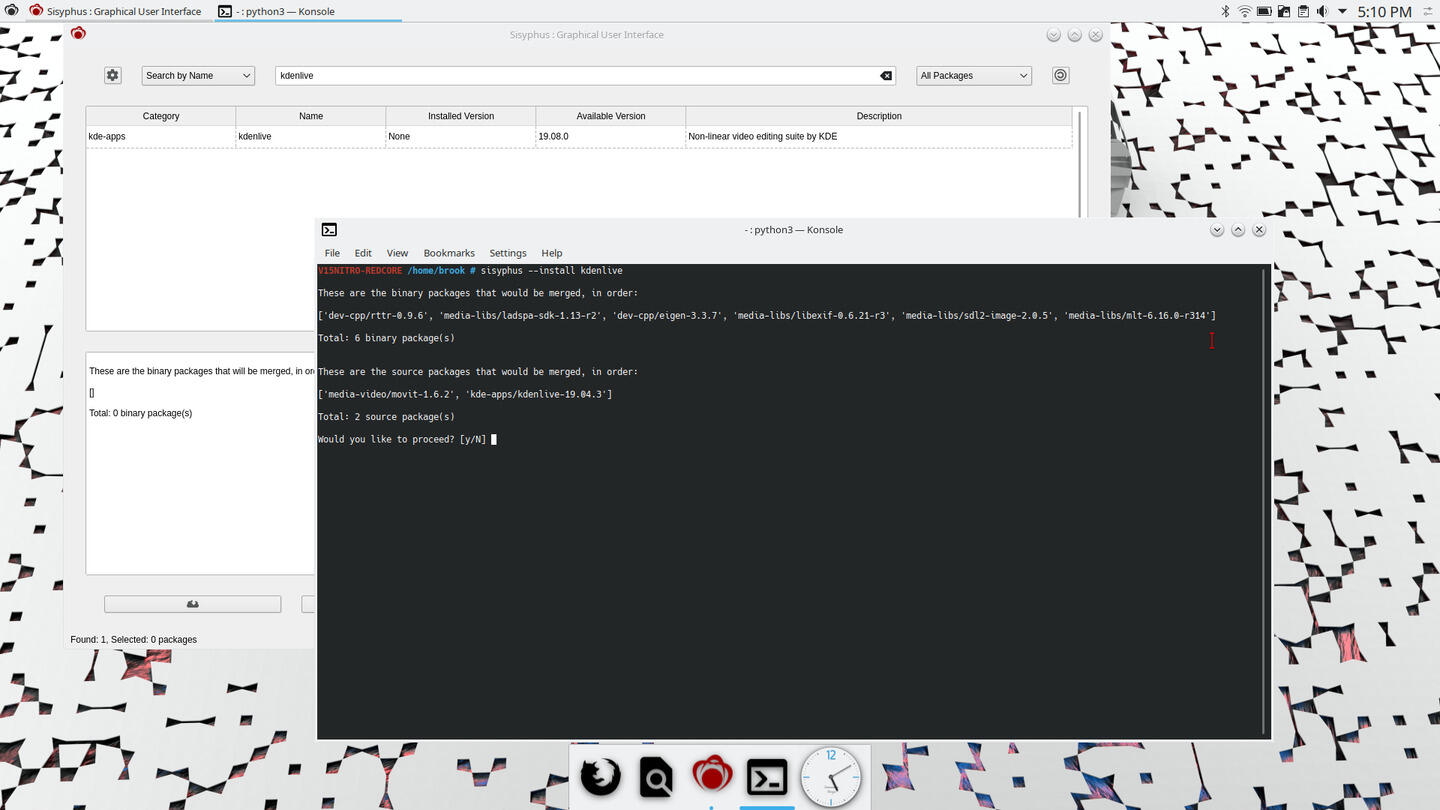This screenshot has width=1440, height=810.
Task: Select the kdenlive name cell in the table
Action: click(311, 136)
